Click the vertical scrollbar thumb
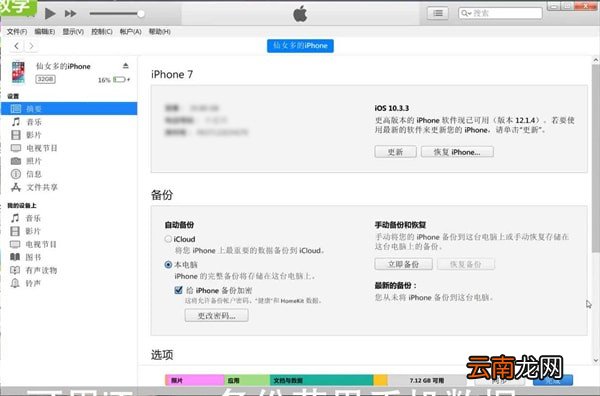The height and width of the screenshot is (396, 600). [595, 158]
